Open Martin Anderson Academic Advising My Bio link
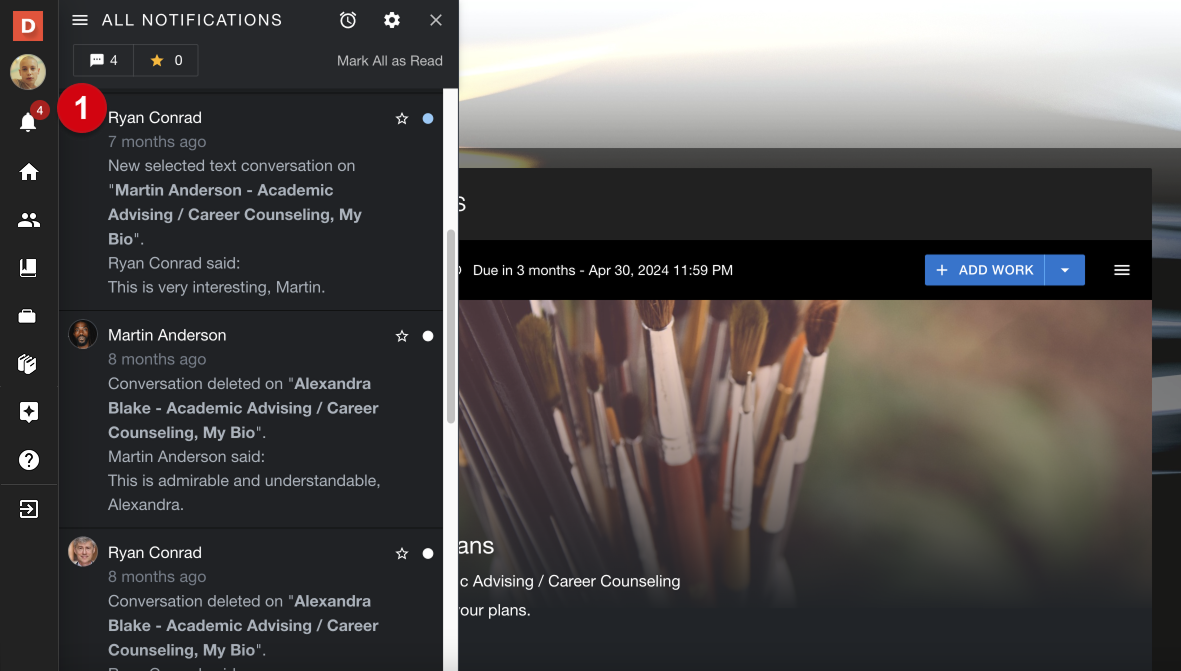The height and width of the screenshot is (671, 1181). click(x=234, y=215)
